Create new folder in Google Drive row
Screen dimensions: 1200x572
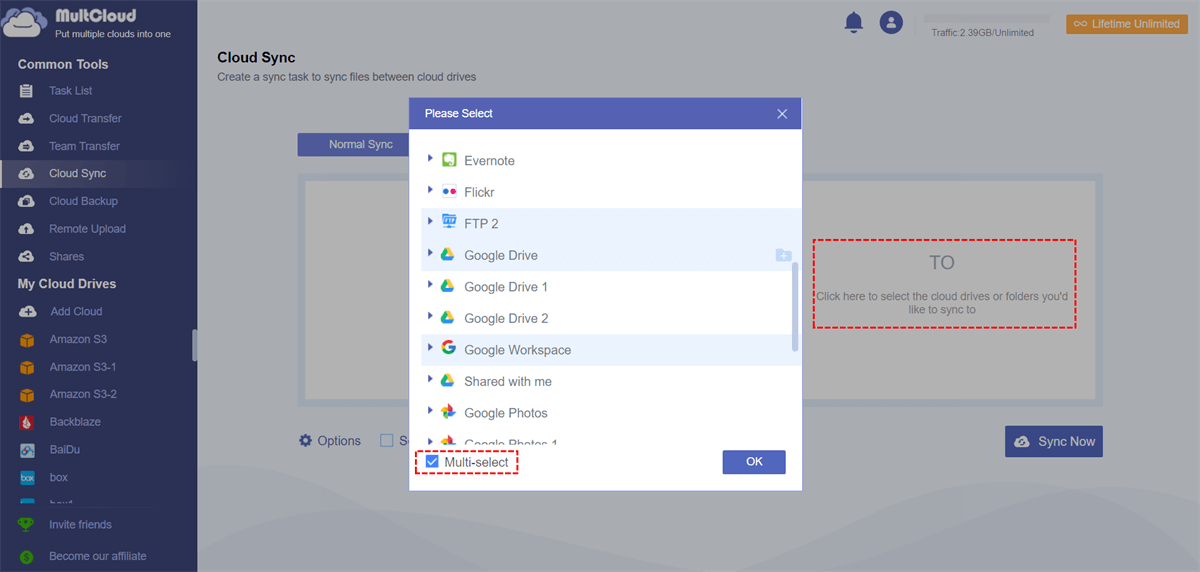pos(783,255)
